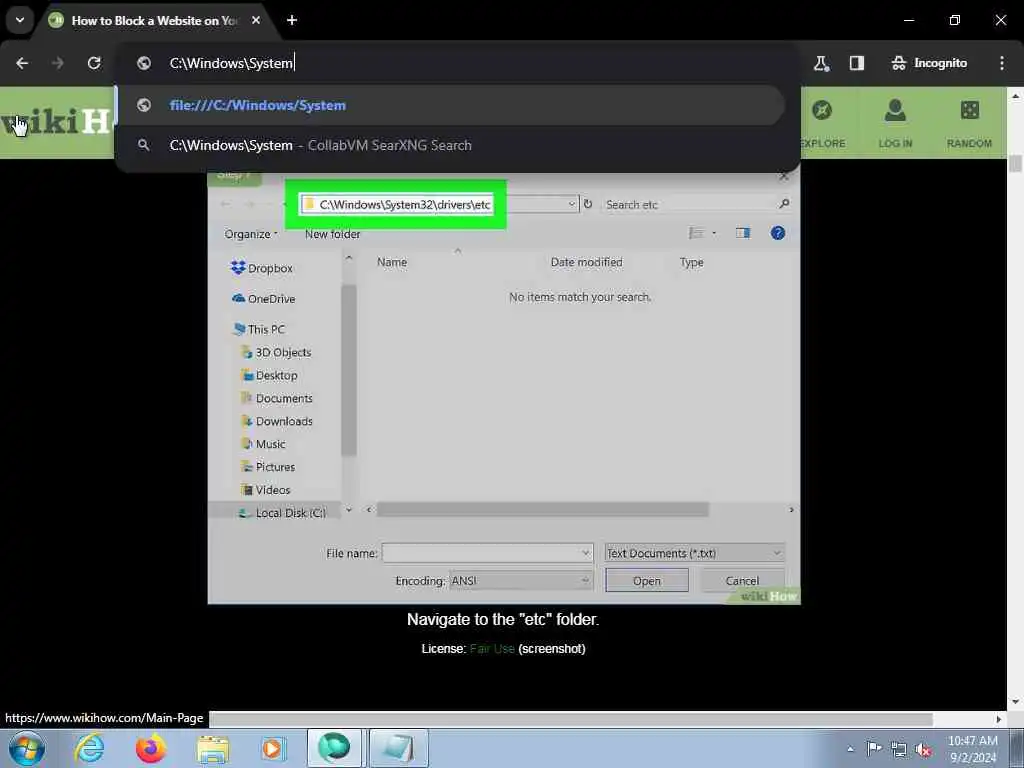Viewport: 1024px width, 768px height.
Task: Launch Internet Explorer from the taskbar
Action: click(89, 748)
